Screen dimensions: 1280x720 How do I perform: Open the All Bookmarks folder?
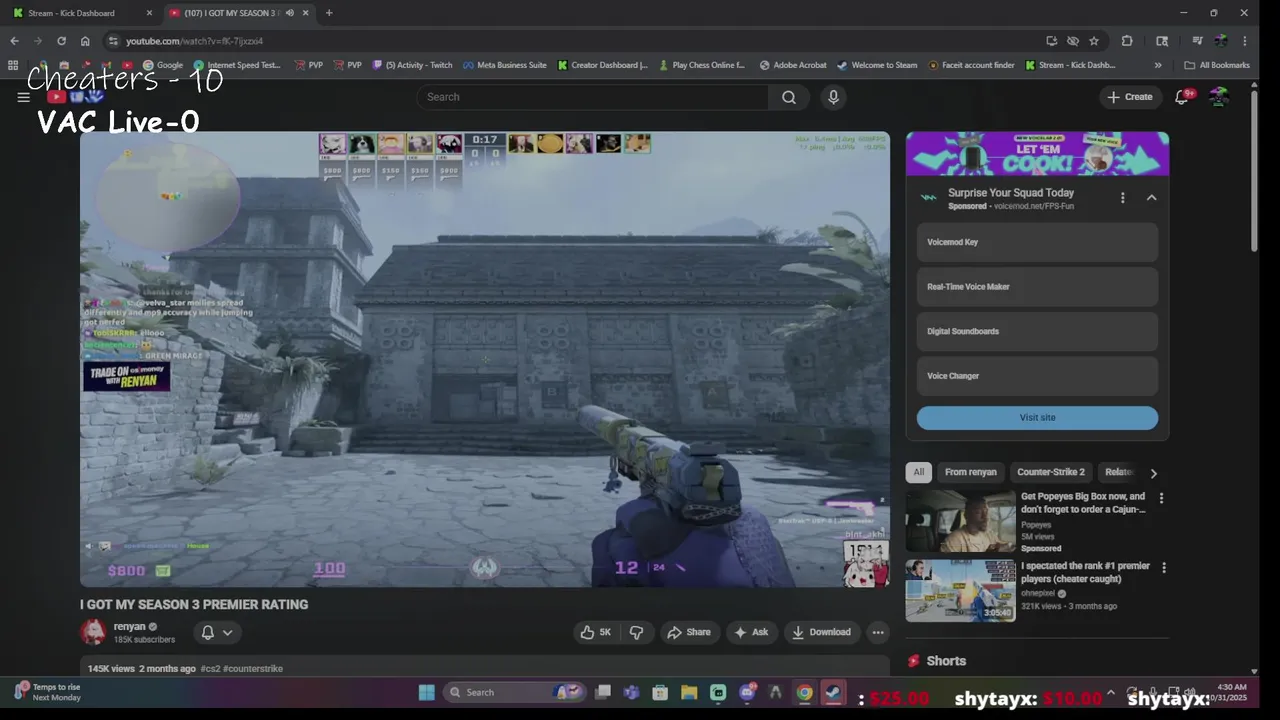[x=1217, y=65]
